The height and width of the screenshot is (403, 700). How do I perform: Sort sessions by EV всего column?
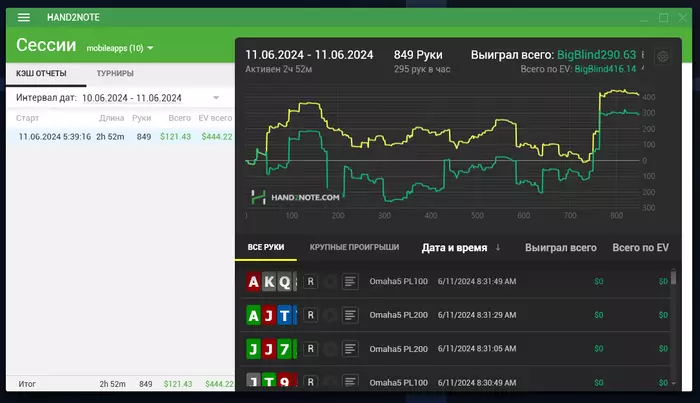coord(215,118)
